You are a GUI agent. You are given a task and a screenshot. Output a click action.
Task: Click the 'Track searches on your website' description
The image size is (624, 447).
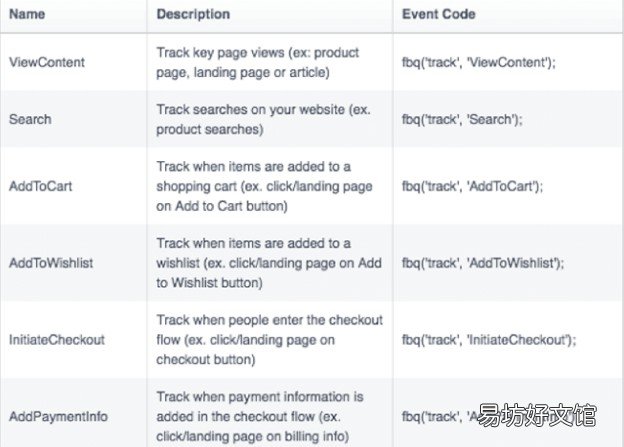pos(263,119)
